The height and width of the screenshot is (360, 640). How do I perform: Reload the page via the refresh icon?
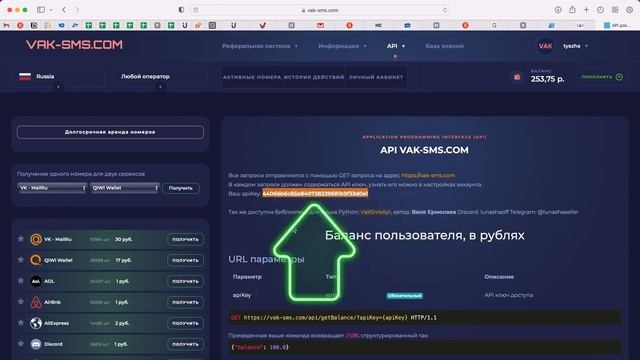tap(444, 10)
